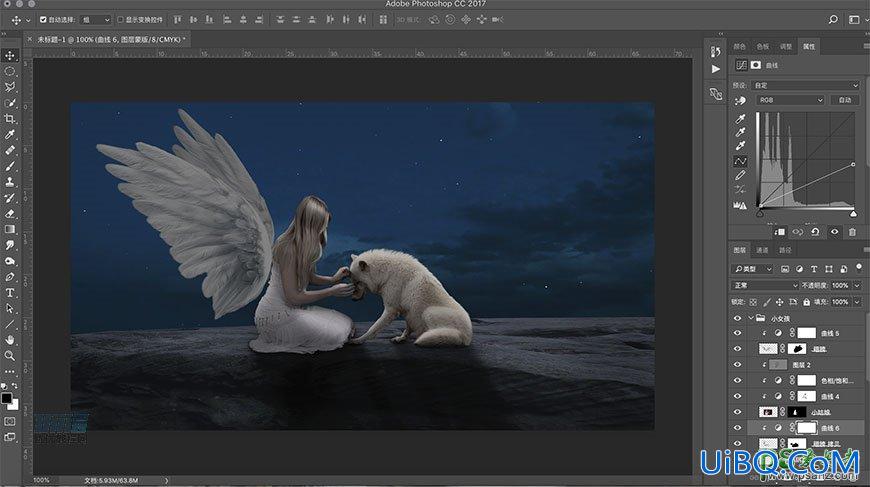The width and height of the screenshot is (870, 487).
Task: Delete the adjustment layer with the trash icon
Action: pyautogui.click(x=852, y=232)
